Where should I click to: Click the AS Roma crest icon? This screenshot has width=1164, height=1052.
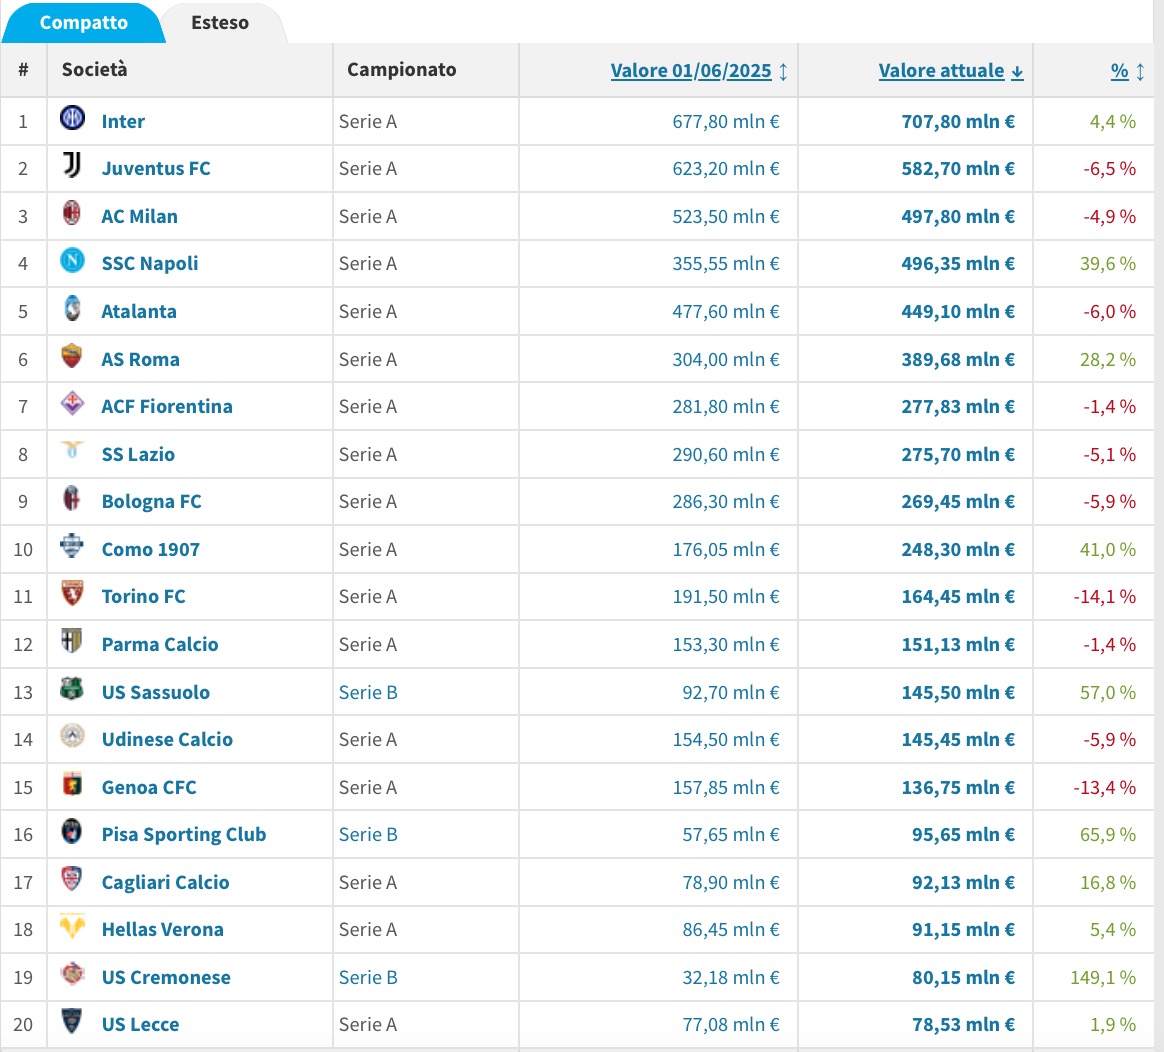point(72,358)
